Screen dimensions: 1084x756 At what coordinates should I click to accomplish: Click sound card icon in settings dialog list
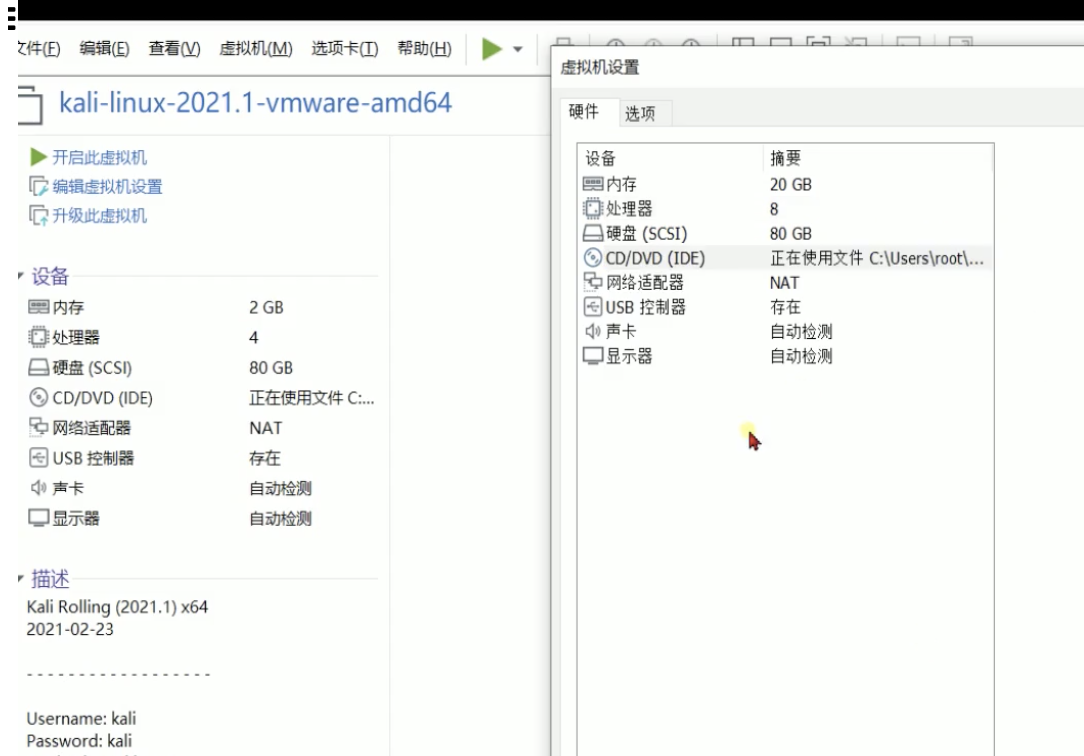(592, 331)
